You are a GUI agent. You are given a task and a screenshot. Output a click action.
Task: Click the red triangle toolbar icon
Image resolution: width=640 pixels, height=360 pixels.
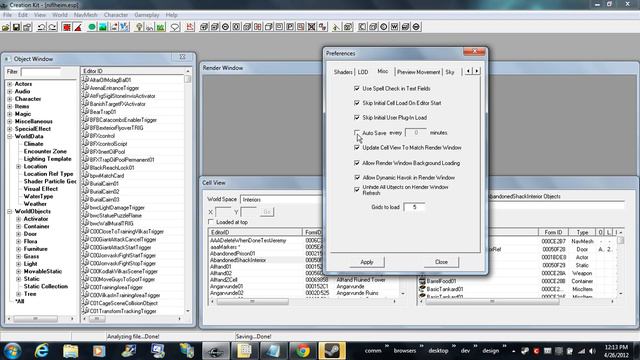click(x=78, y=27)
